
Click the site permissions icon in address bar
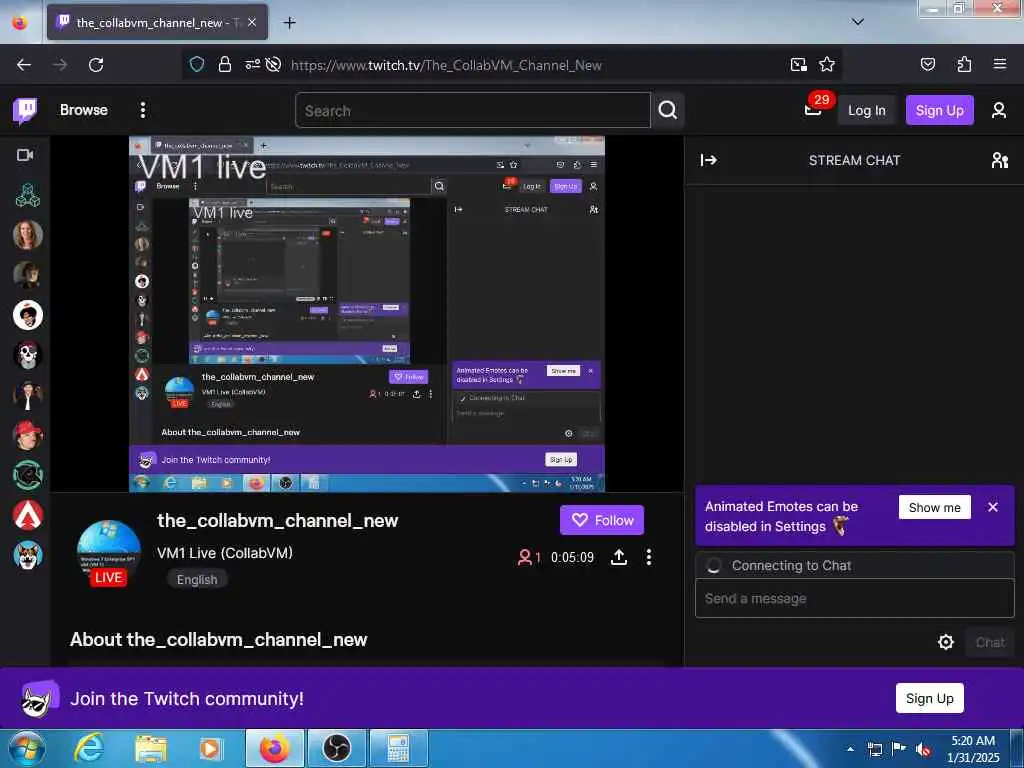tap(252, 65)
